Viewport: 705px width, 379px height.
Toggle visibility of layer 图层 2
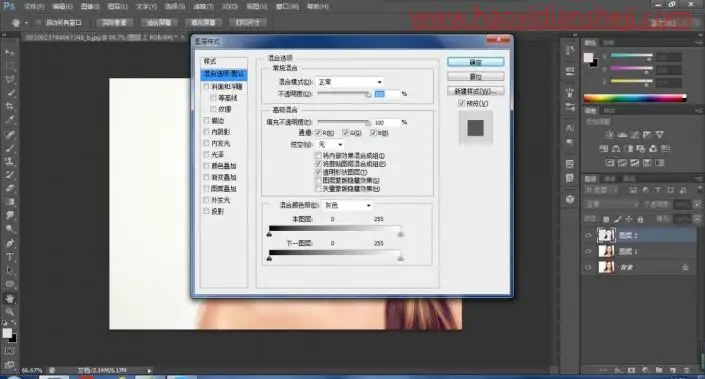[588, 235]
